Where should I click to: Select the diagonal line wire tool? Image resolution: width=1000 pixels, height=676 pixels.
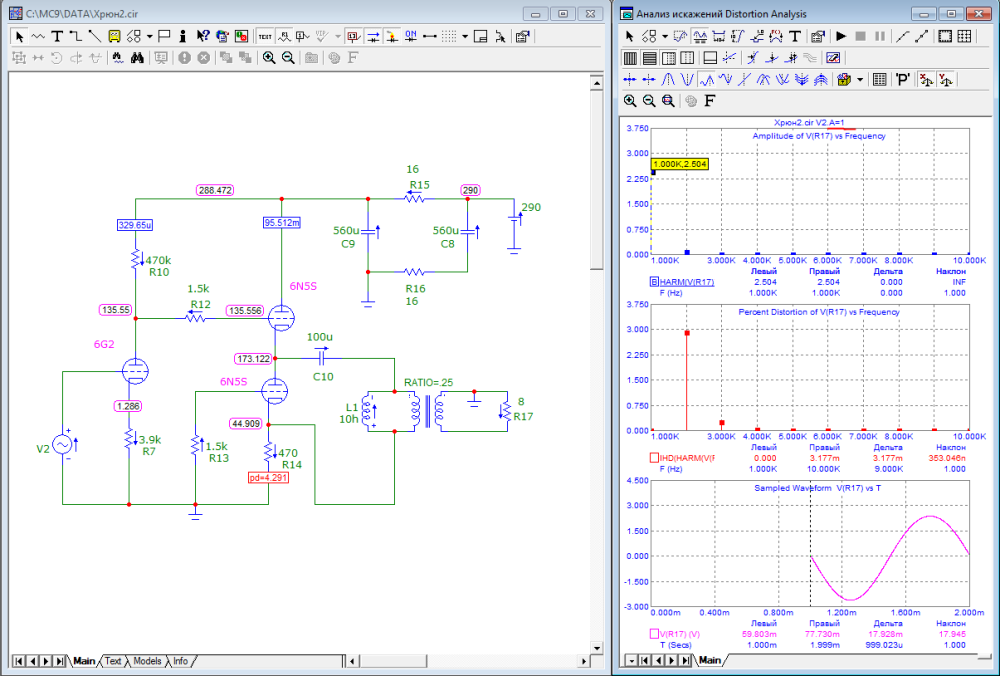point(93,36)
